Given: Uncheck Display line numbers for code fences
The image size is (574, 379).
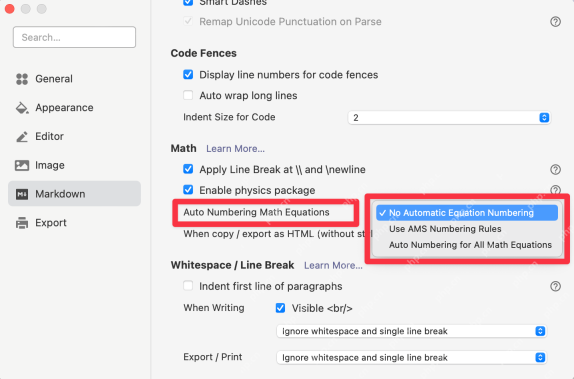Looking at the screenshot, I should click(188, 75).
